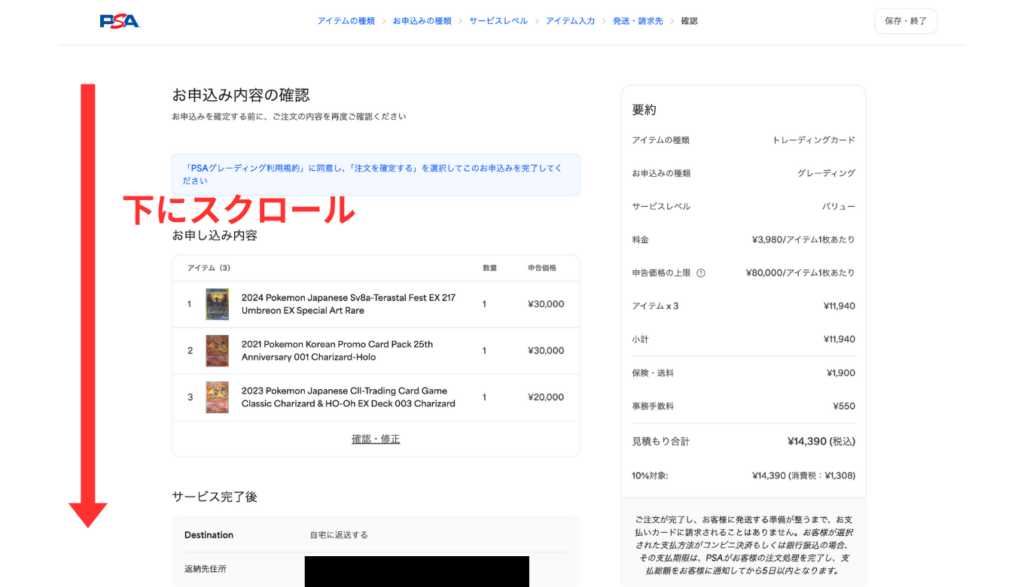
Task: Go to サービスレベル breadcrumb step
Action: [498, 21]
